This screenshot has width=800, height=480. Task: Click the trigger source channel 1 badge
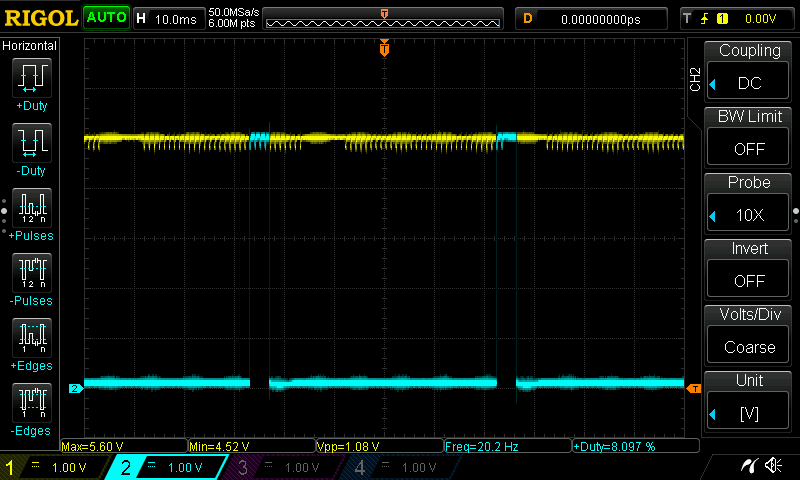coord(722,19)
